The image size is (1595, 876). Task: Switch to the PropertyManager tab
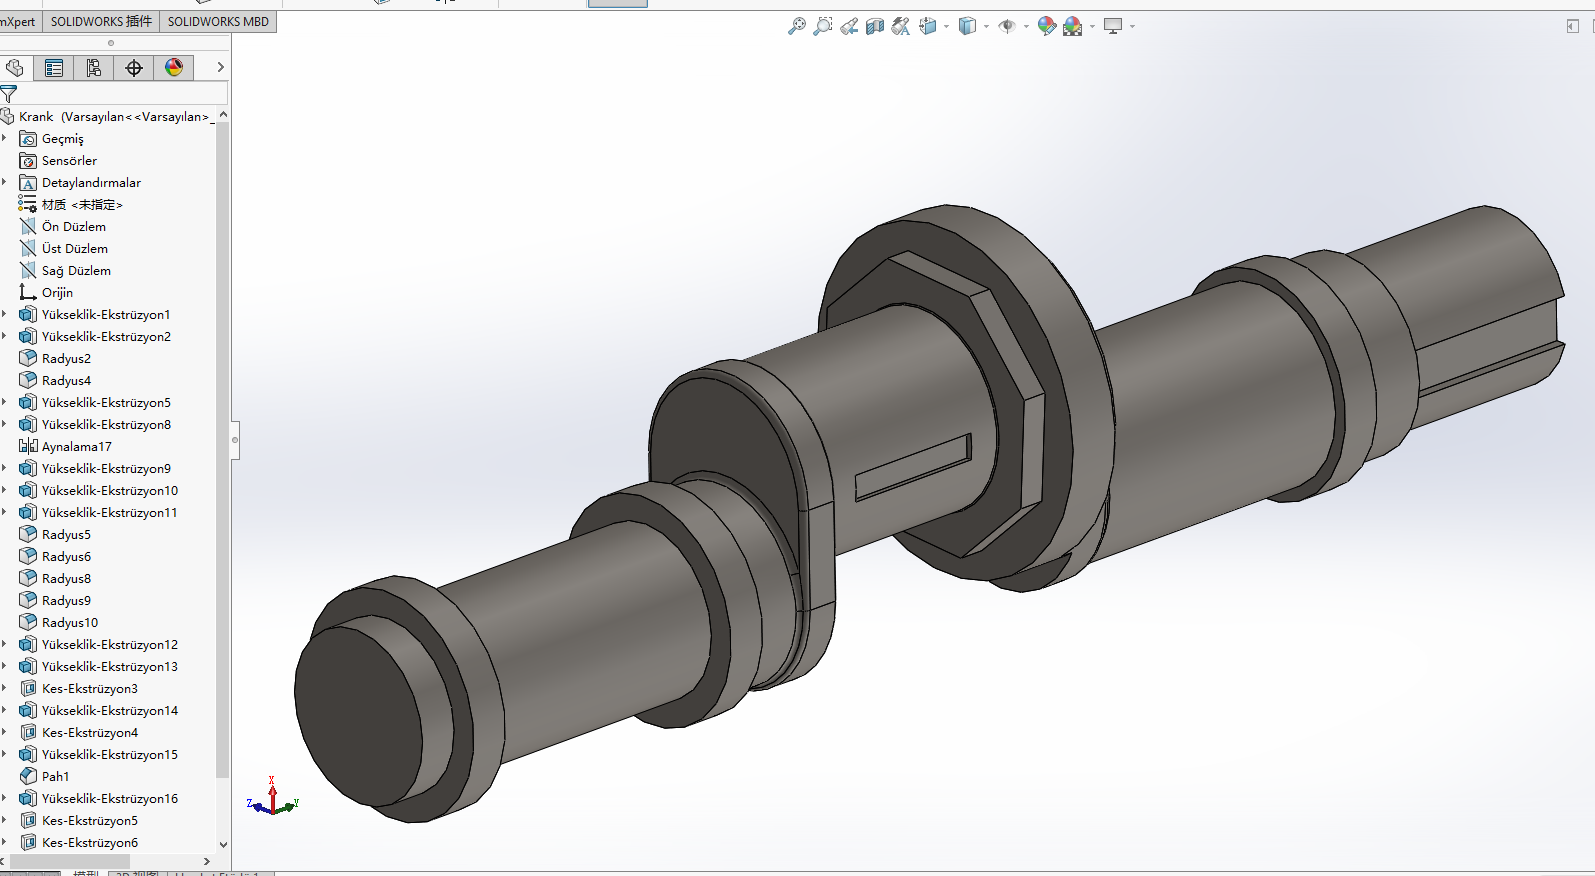[54, 68]
